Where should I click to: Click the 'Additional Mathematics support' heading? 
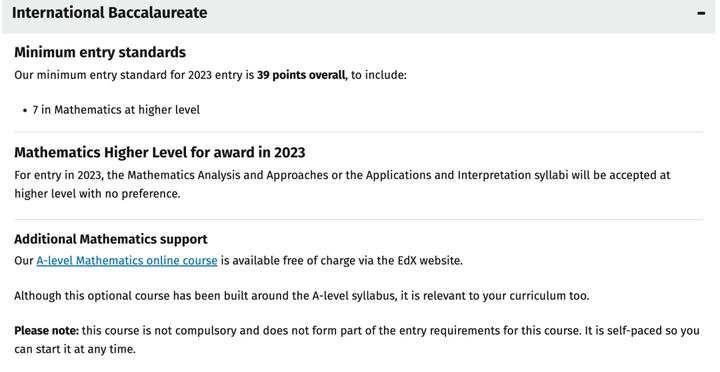tap(111, 239)
